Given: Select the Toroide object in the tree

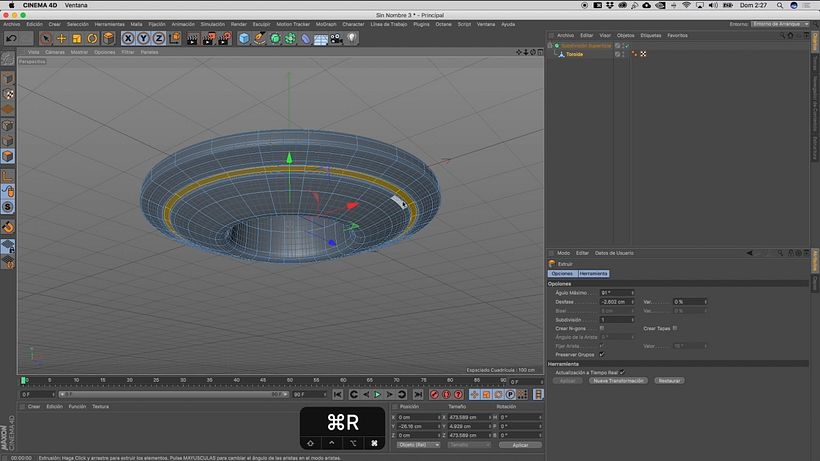Looking at the screenshot, I should tap(574, 54).
